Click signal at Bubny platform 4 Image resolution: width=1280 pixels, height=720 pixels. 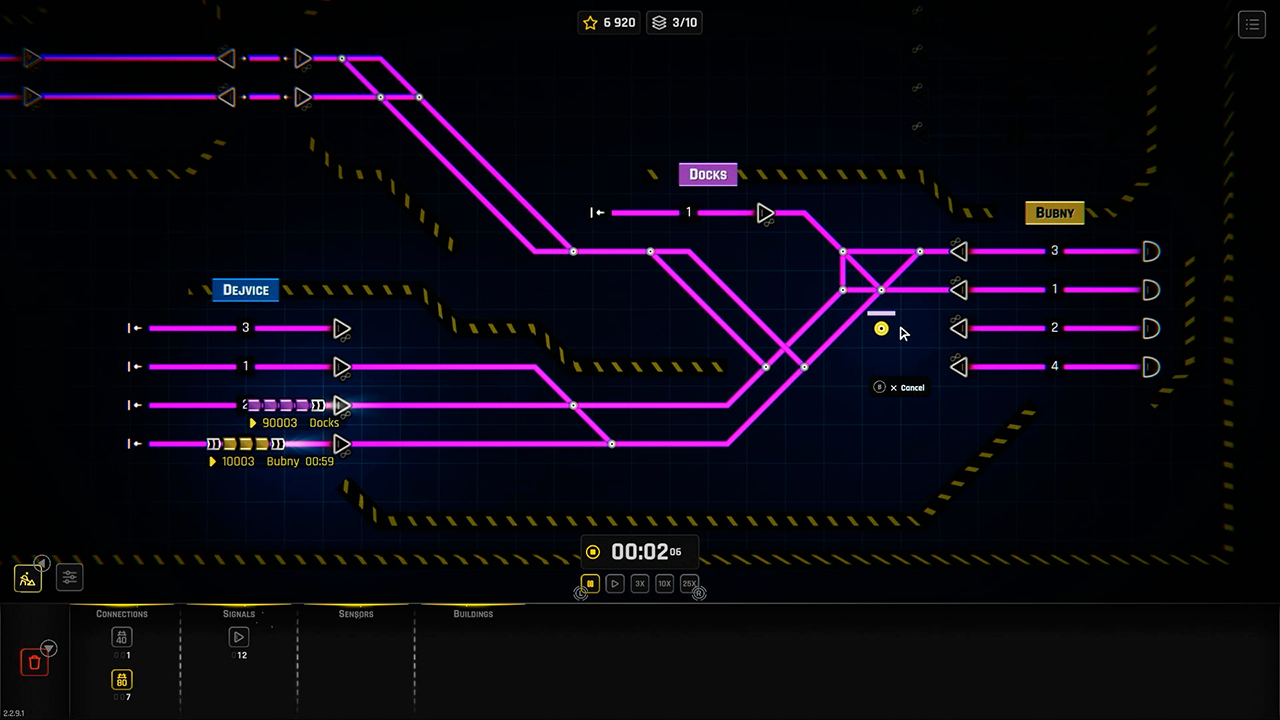coord(958,367)
